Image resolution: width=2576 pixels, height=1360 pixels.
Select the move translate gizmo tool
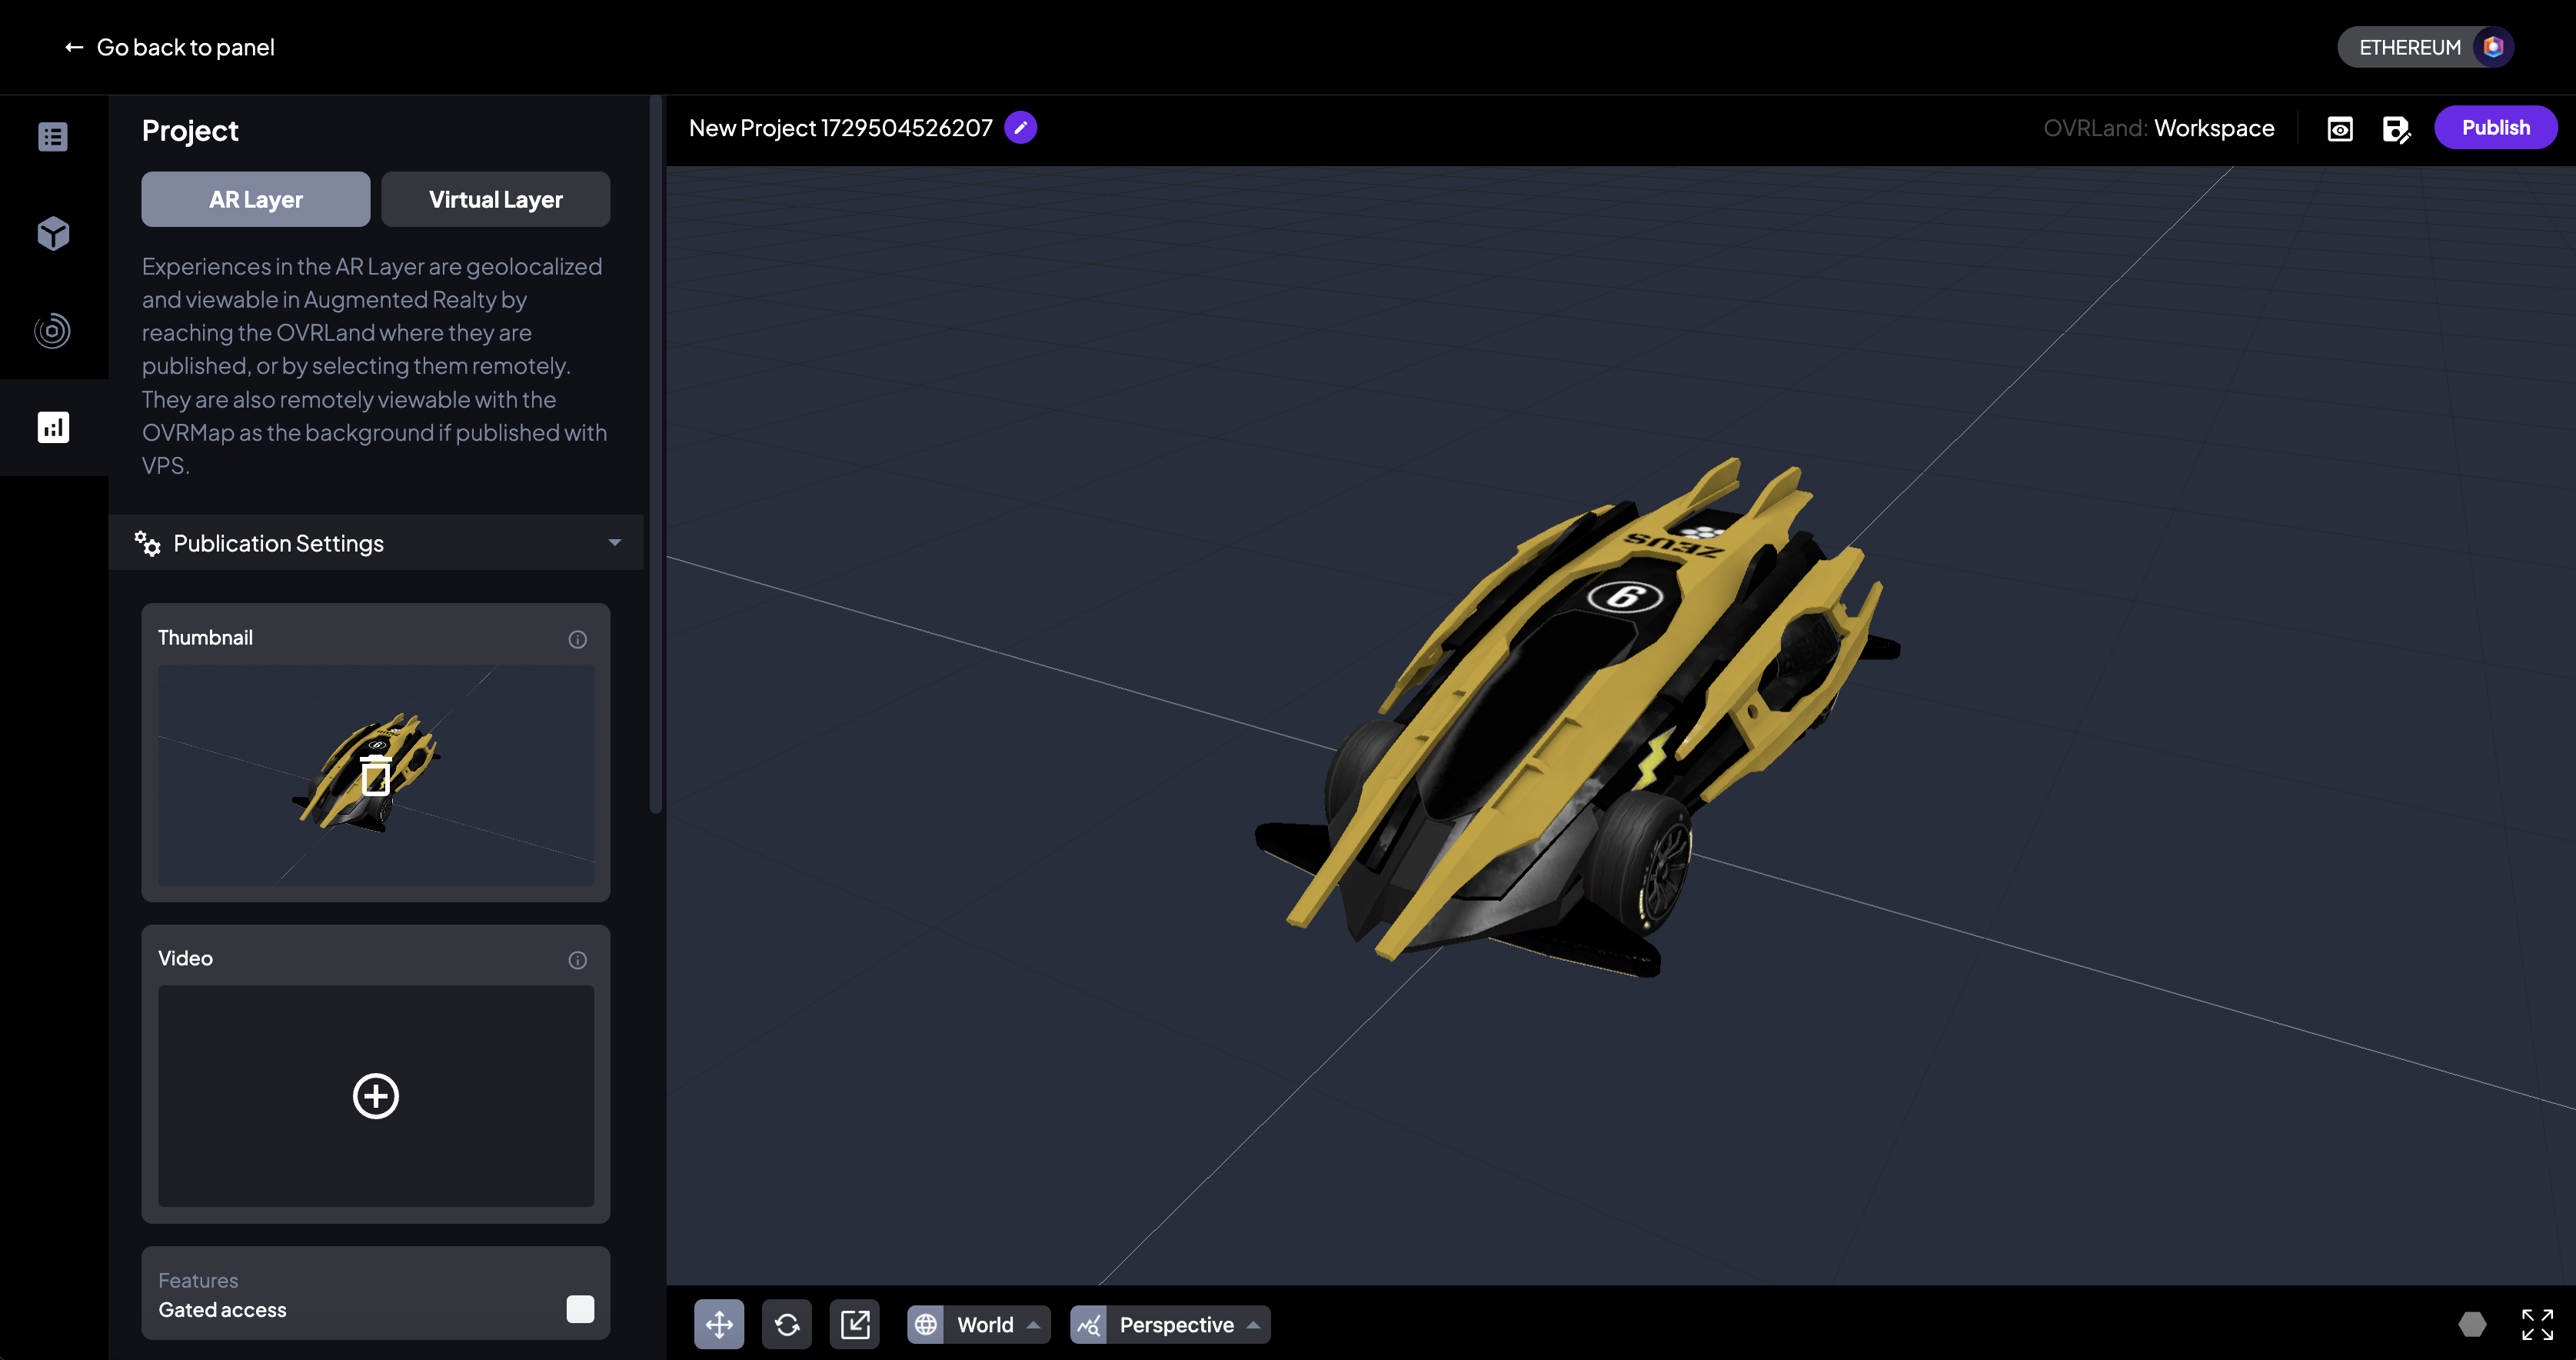(719, 1325)
